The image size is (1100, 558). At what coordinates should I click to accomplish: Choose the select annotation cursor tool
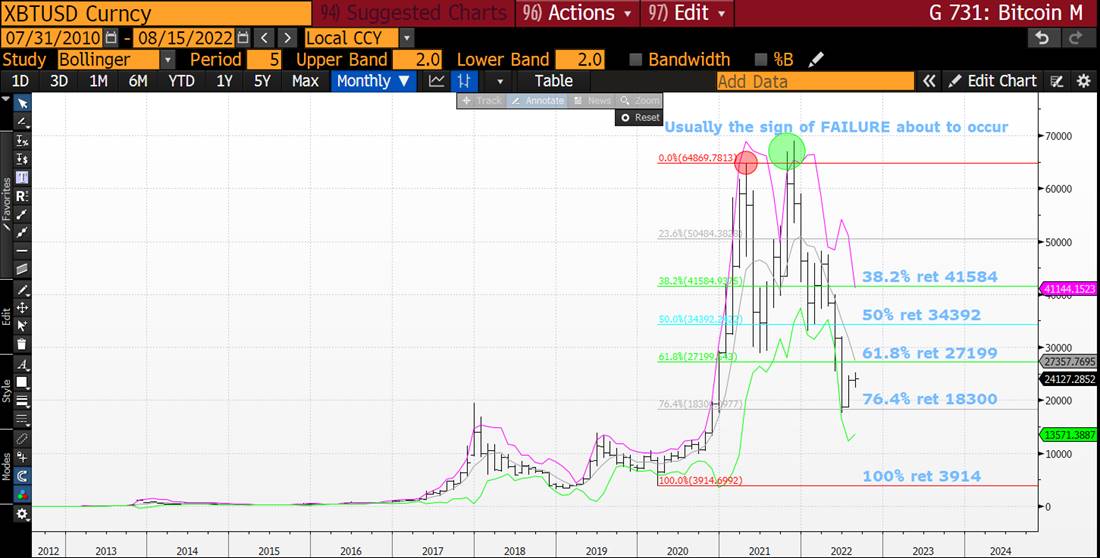[22, 326]
